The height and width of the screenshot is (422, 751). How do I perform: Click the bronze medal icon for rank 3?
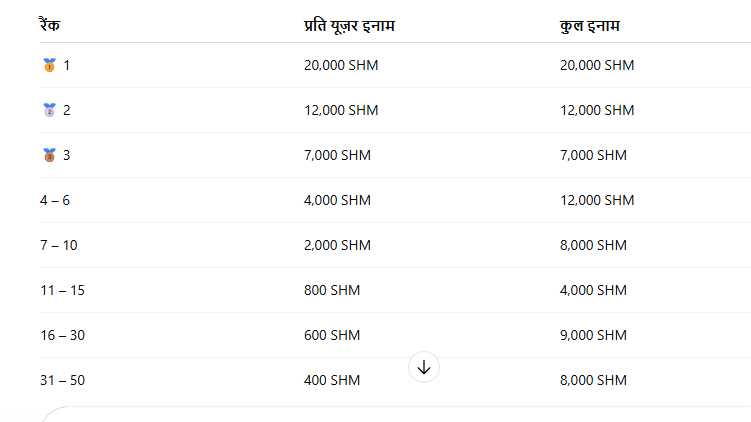49,155
